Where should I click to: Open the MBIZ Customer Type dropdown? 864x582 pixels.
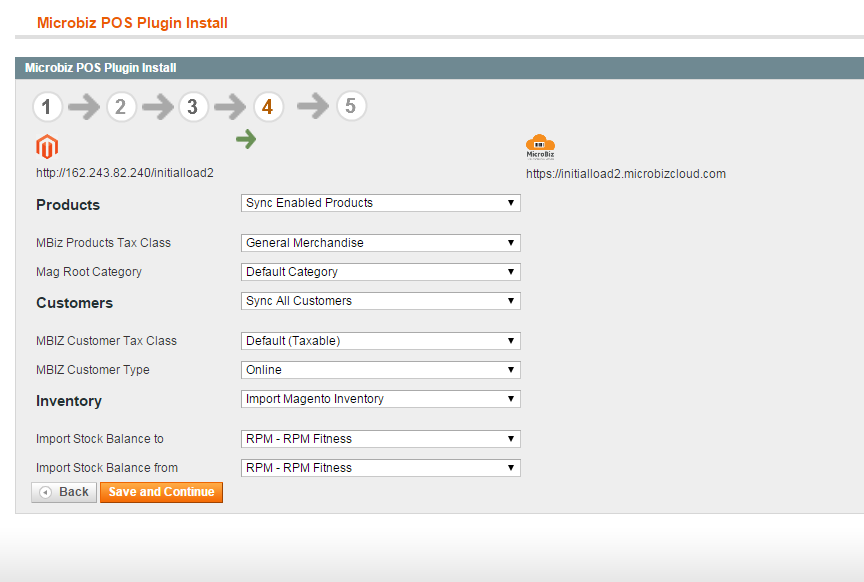point(381,370)
